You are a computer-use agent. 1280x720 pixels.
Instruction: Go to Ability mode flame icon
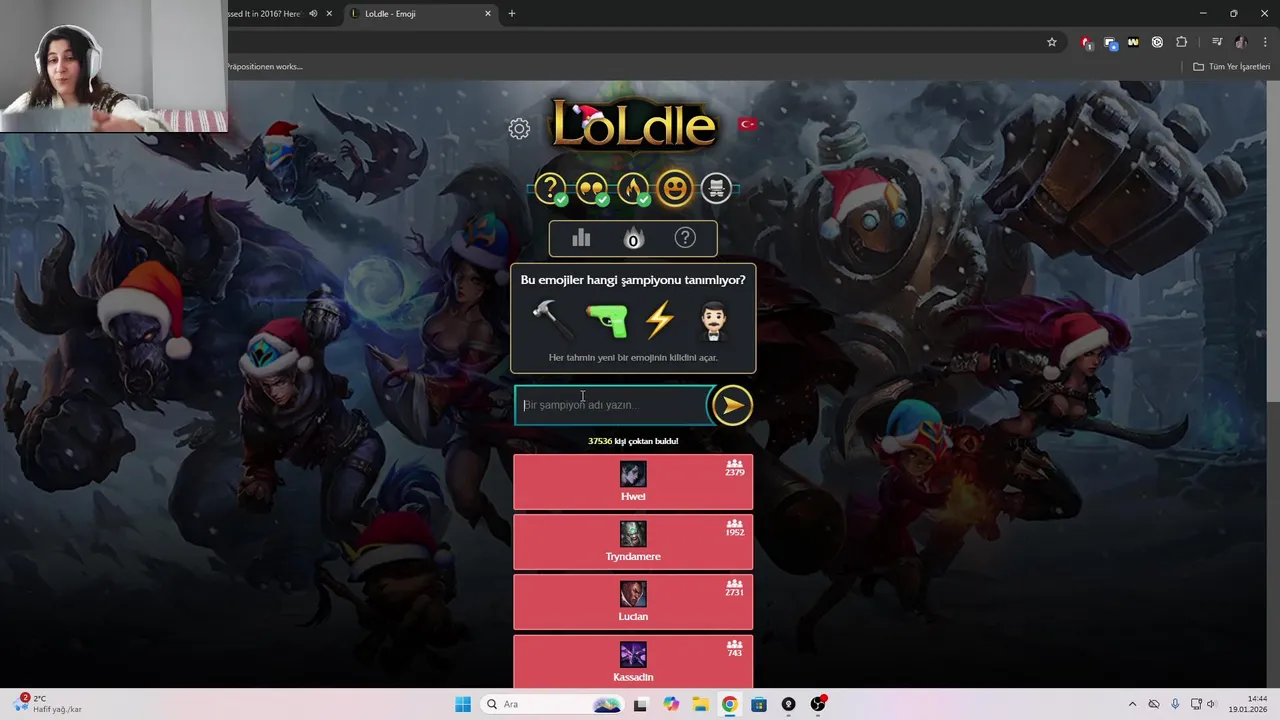point(634,188)
